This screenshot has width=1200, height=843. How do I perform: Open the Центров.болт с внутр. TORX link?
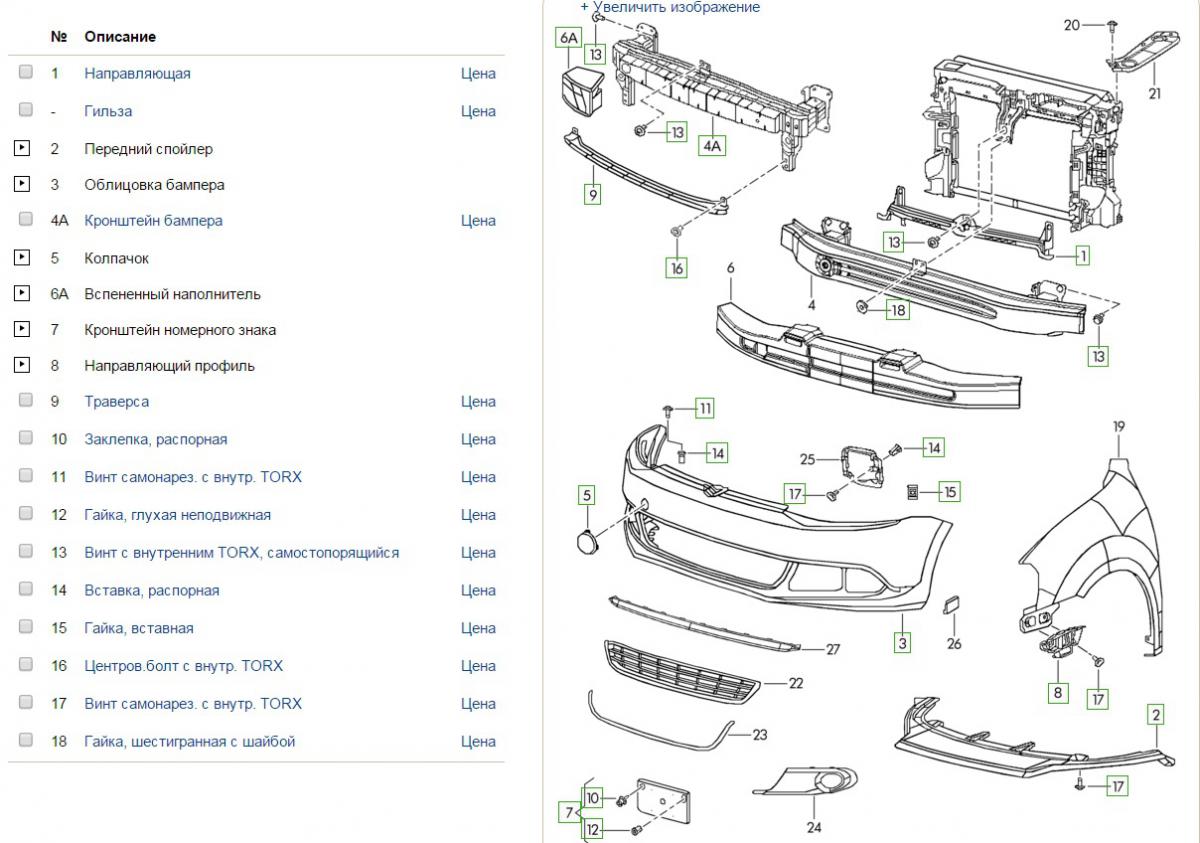click(184, 666)
